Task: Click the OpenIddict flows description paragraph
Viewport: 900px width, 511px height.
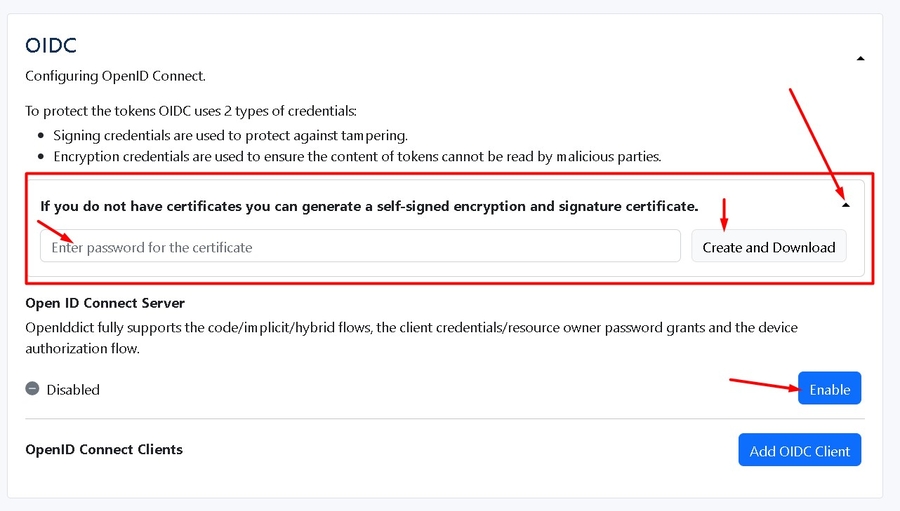Action: click(x=411, y=338)
